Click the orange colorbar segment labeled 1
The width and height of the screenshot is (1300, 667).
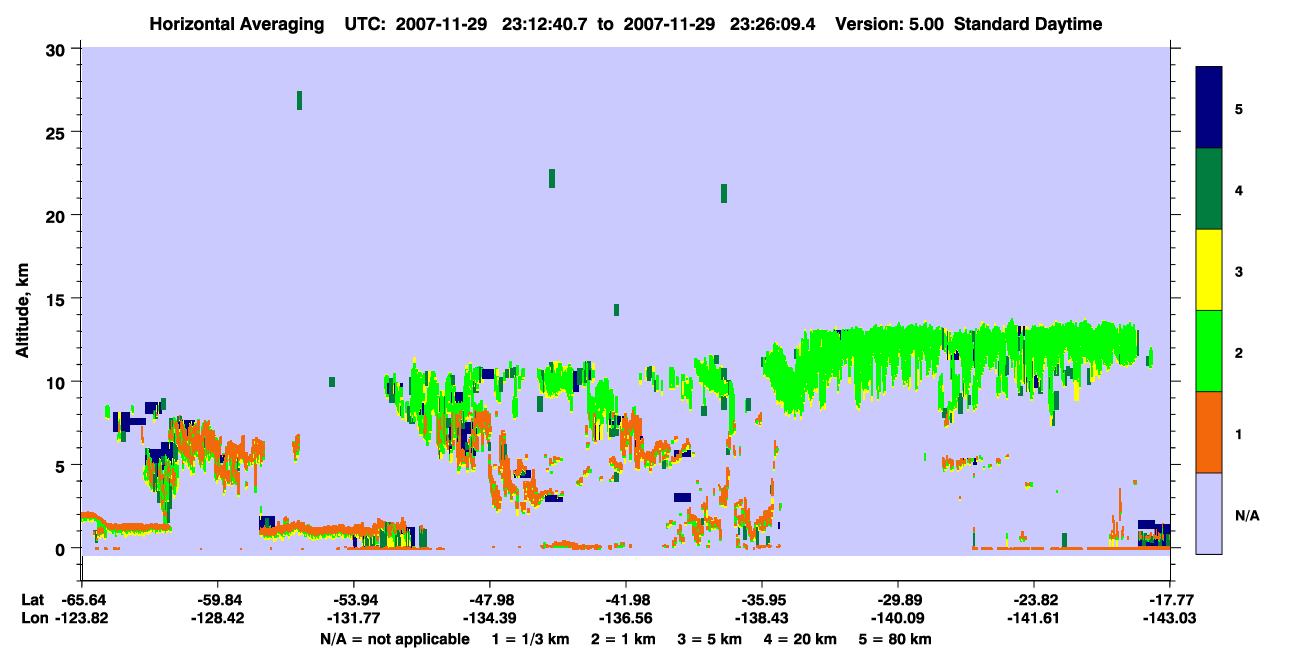[1209, 432]
